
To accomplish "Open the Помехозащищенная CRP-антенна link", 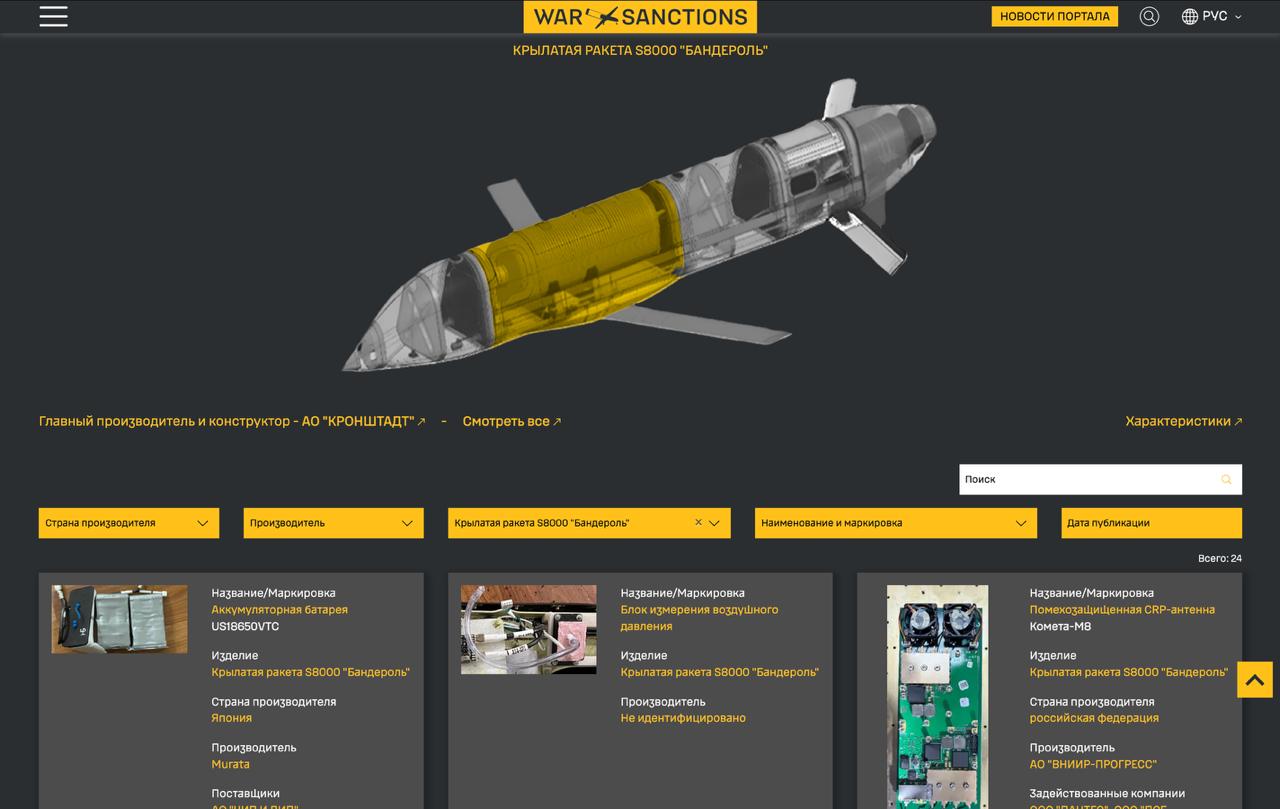I will click(1122, 609).
